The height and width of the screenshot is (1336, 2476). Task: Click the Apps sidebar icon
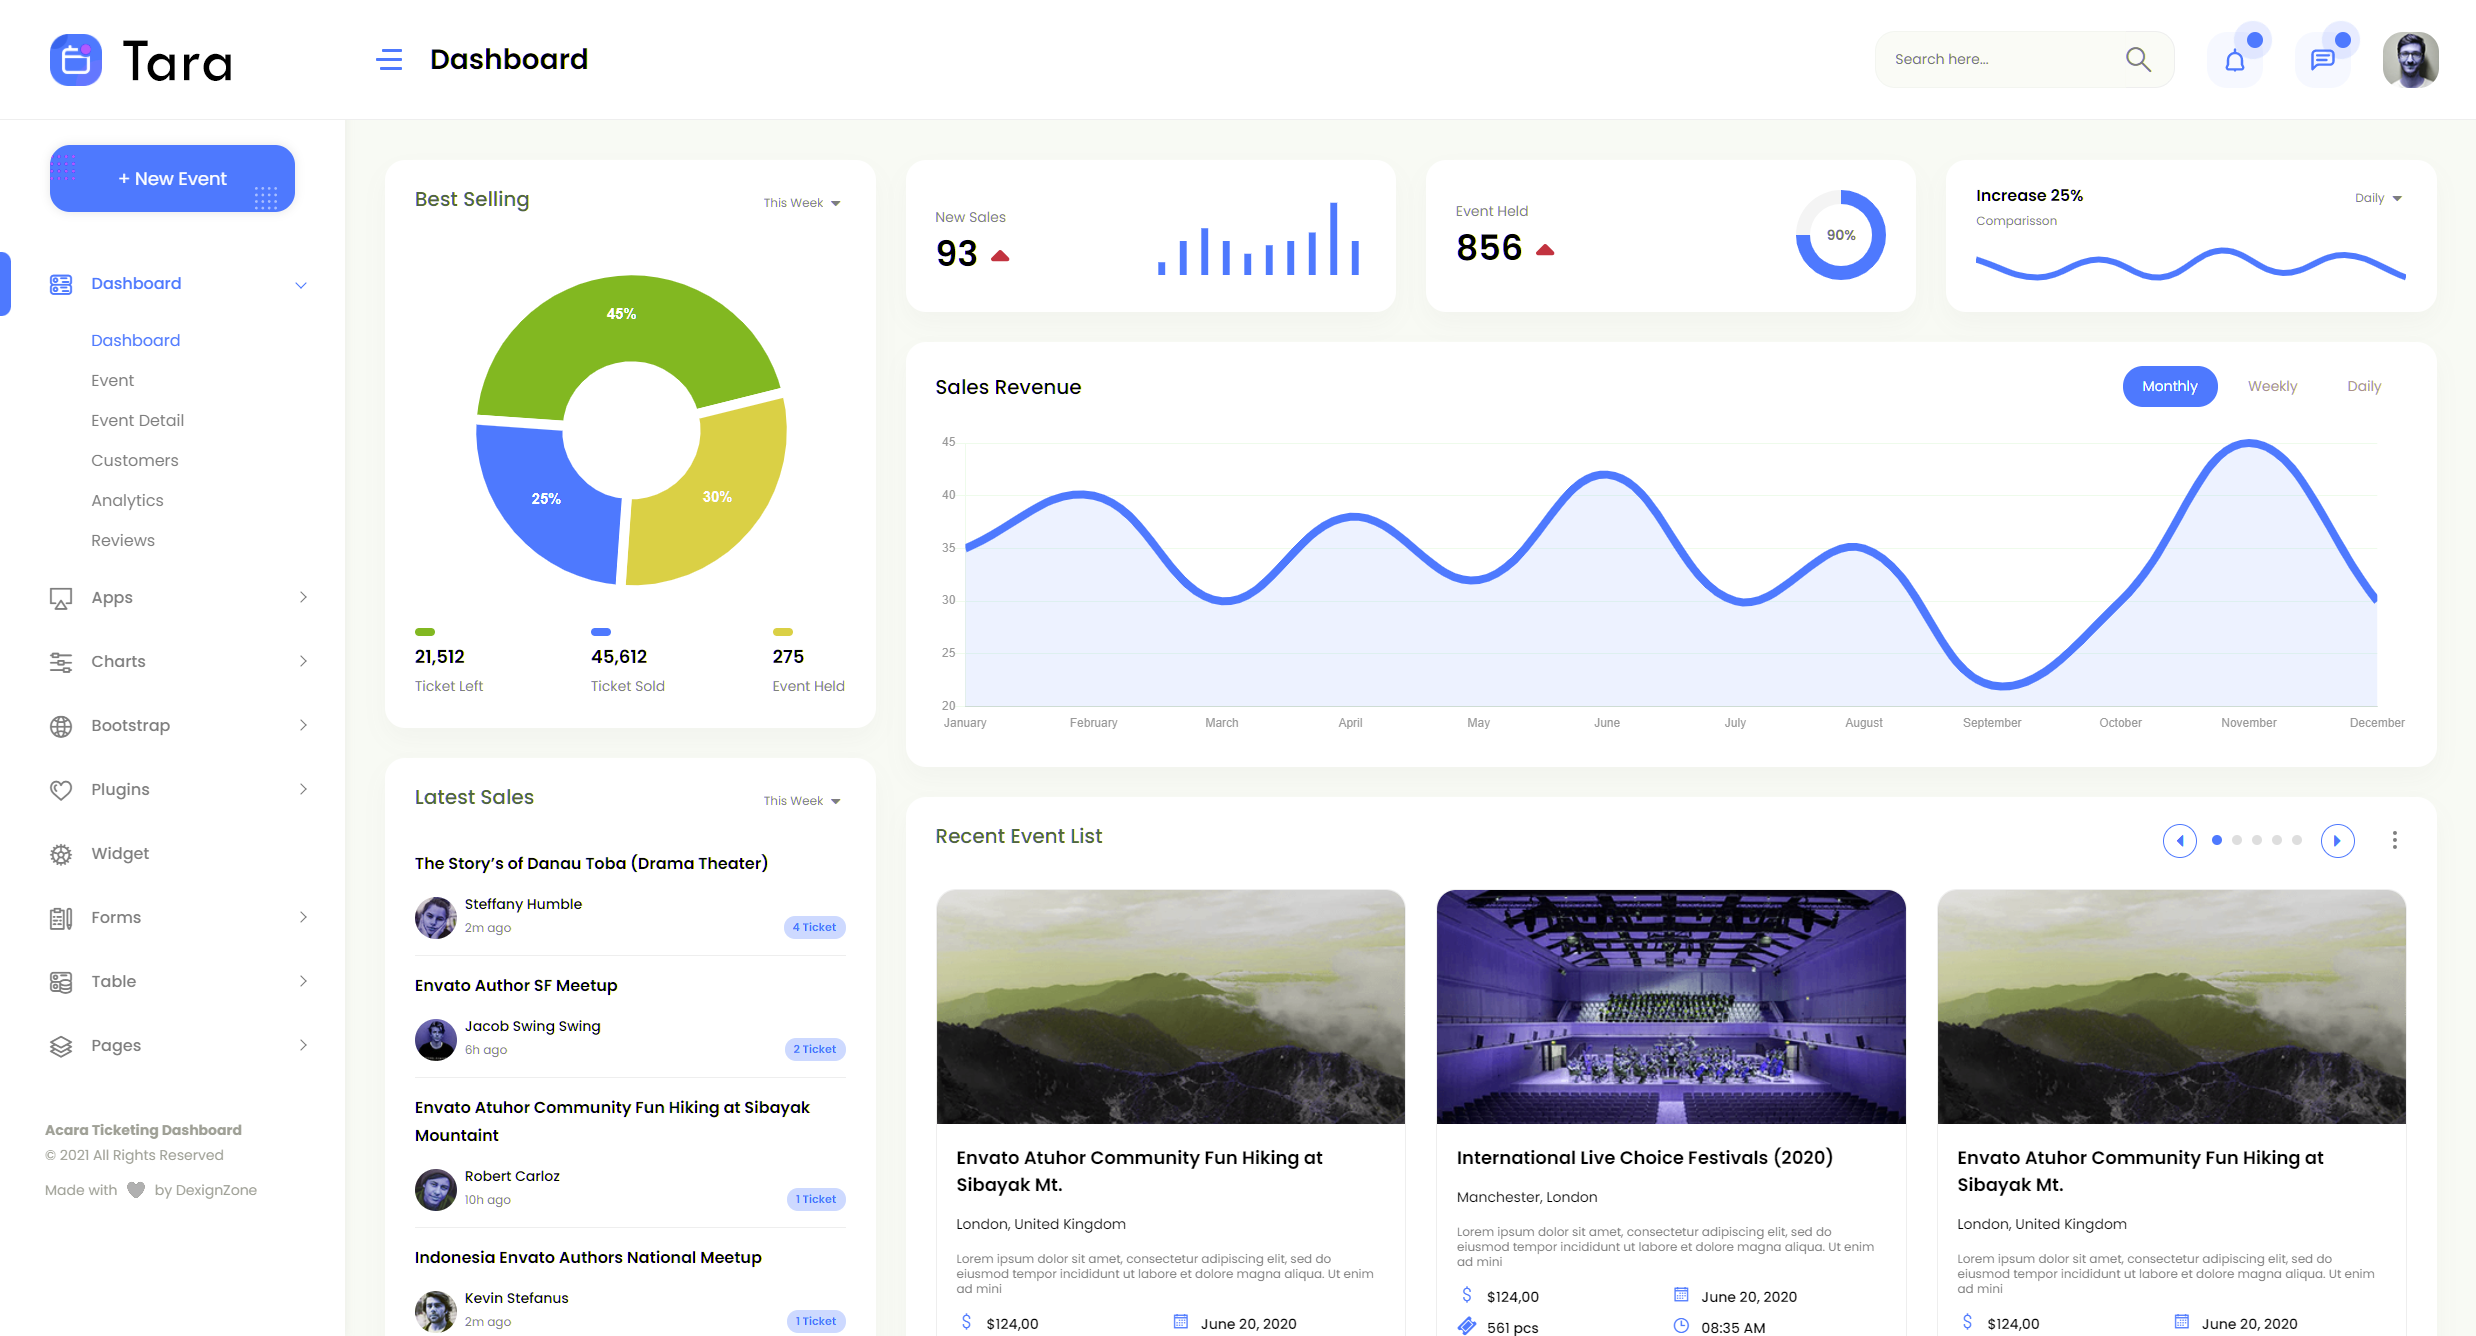pyautogui.click(x=61, y=598)
